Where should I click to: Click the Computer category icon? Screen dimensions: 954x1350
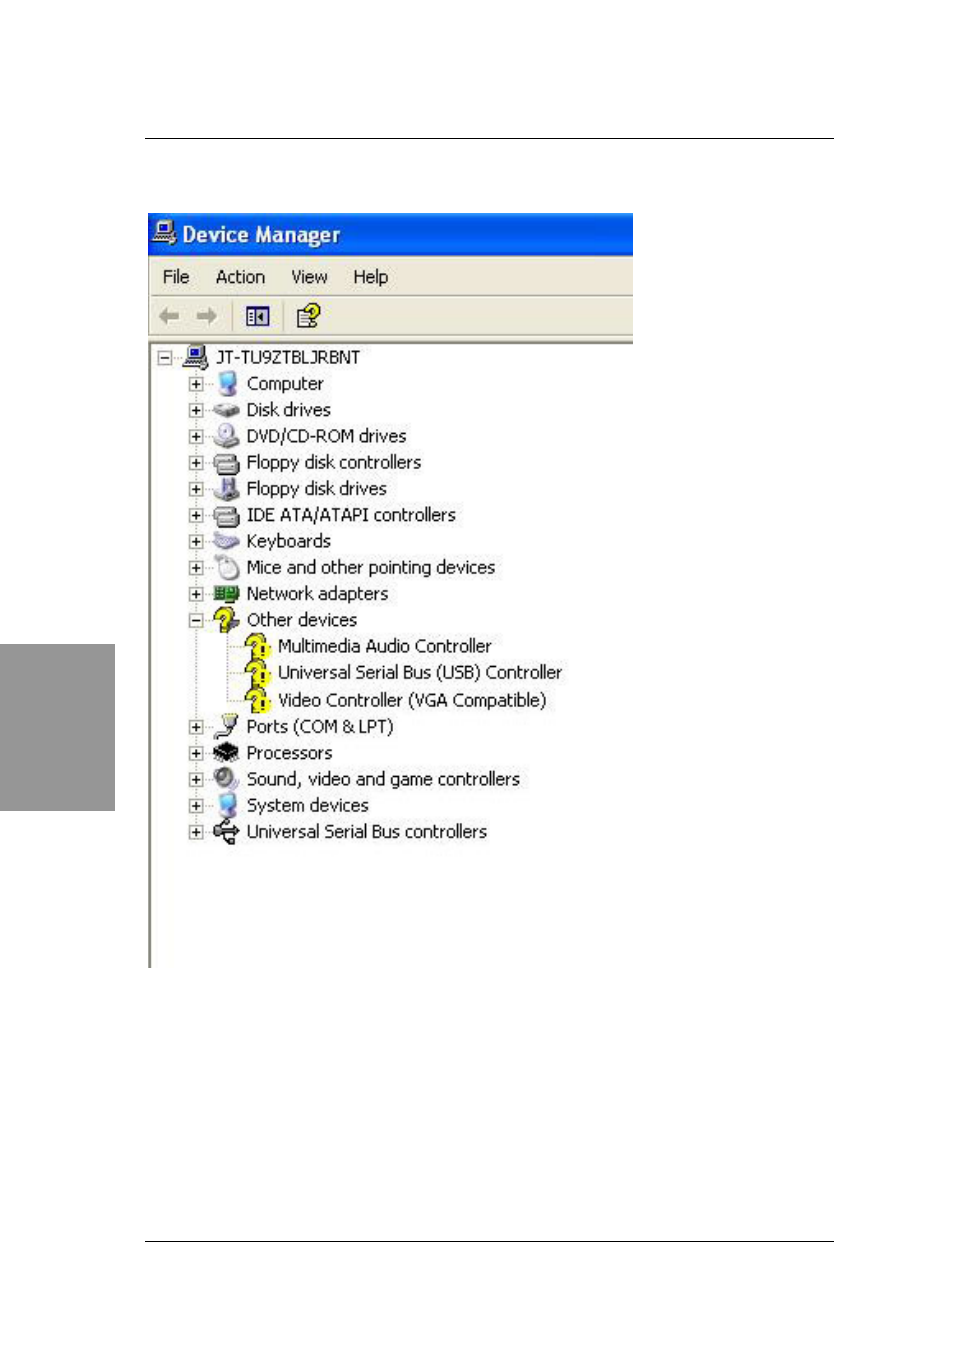pos(227,383)
